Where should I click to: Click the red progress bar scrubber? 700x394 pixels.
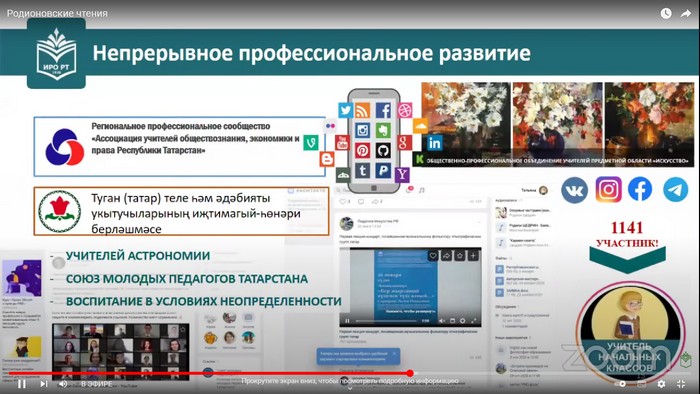[410, 373]
